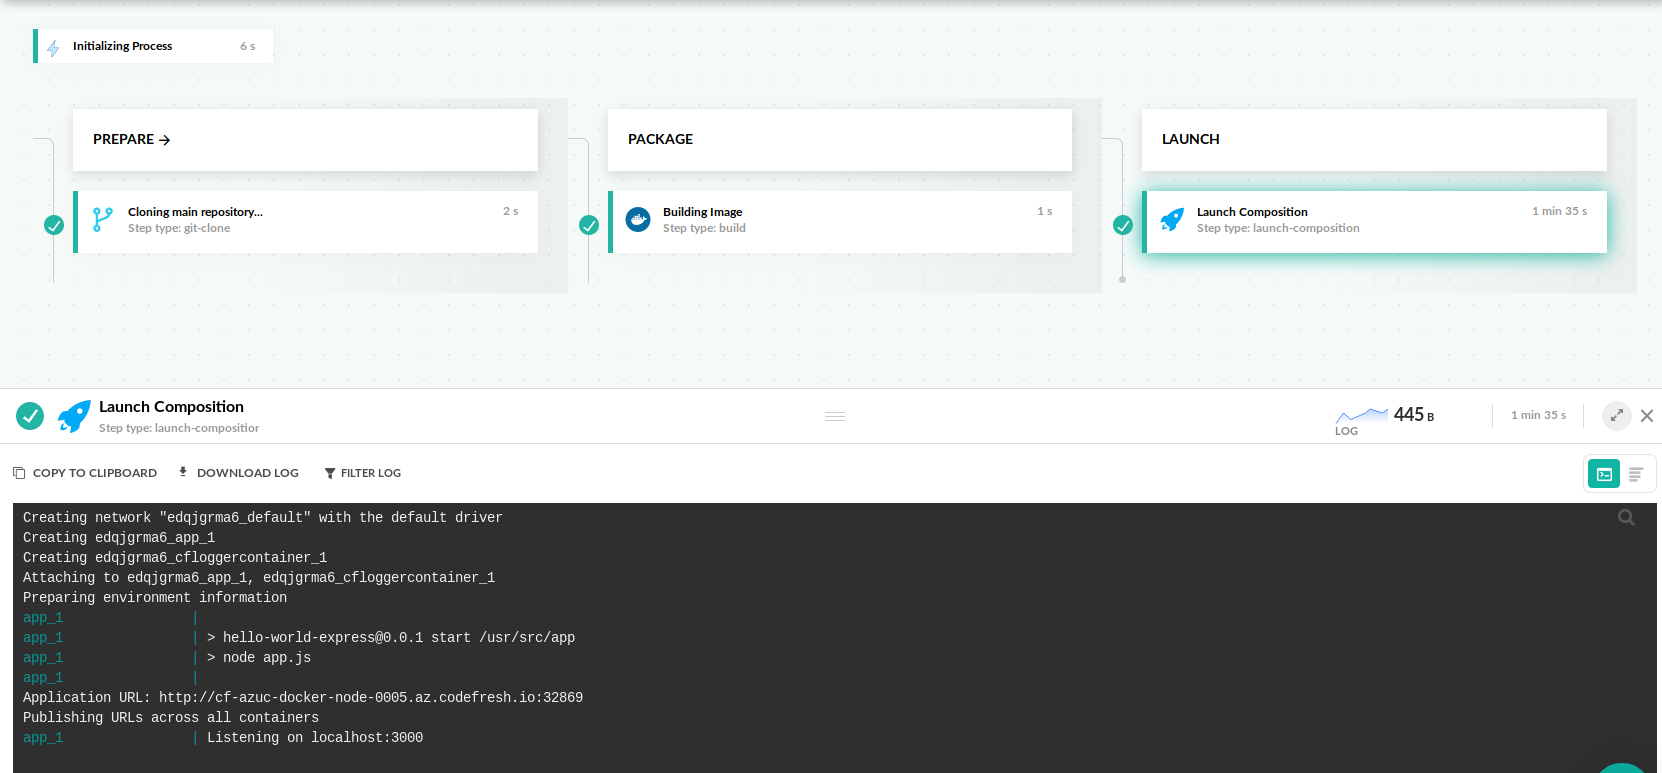1662x773 pixels.
Task: Switch to plain text log view
Action: pyautogui.click(x=1636, y=474)
